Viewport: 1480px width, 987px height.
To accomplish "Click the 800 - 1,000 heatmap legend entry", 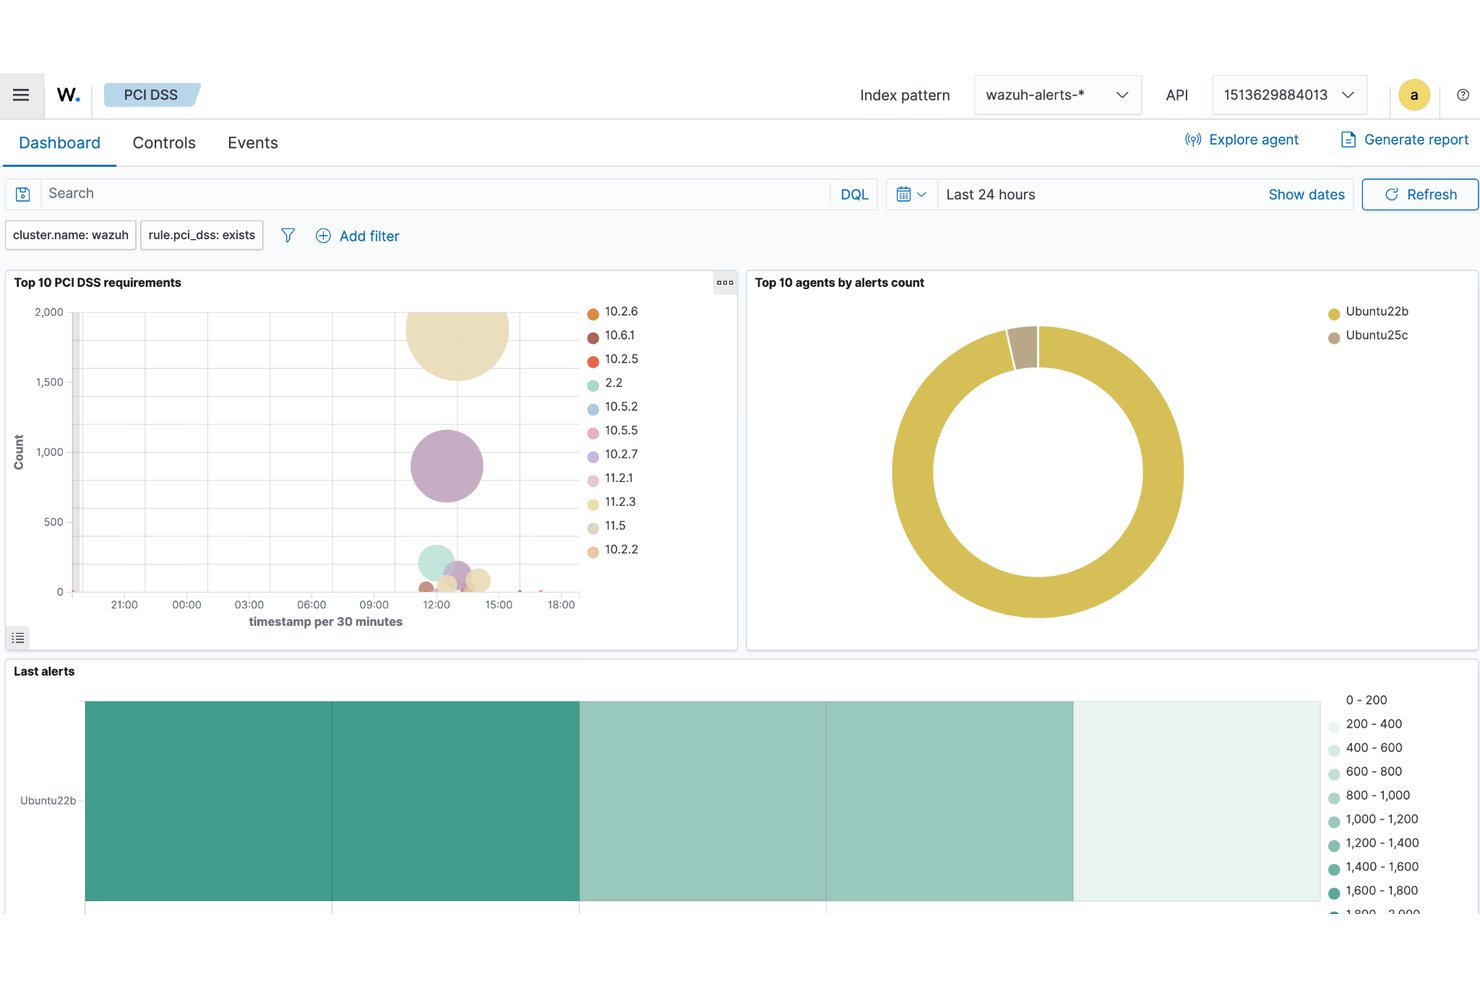I will 1369,796.
